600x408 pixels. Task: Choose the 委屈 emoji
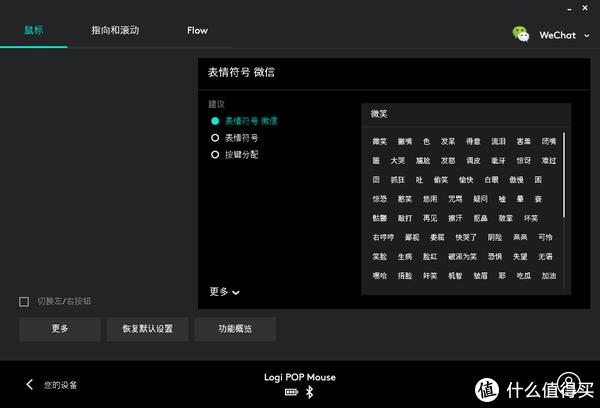coord(437,237)
